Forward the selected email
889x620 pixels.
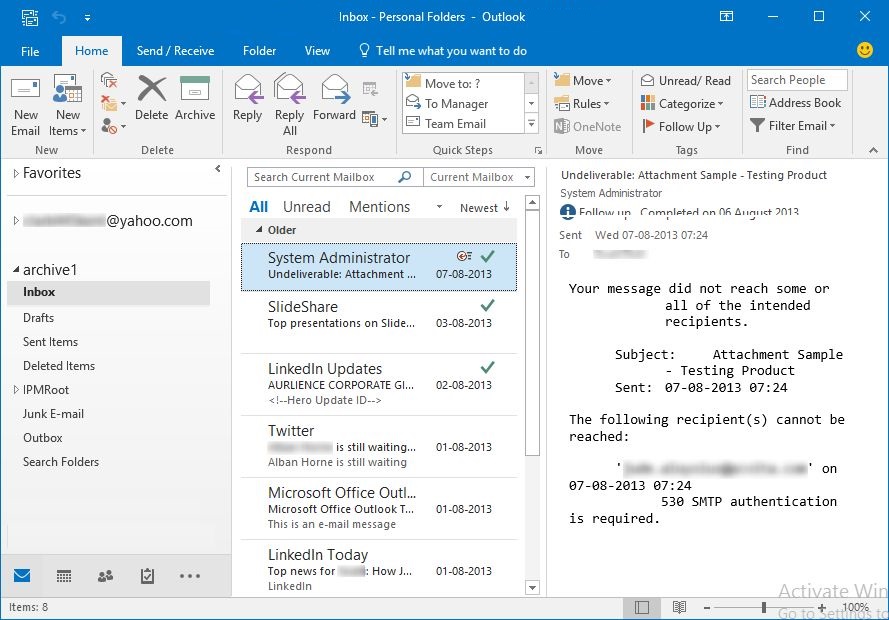(x=335, y=99)
